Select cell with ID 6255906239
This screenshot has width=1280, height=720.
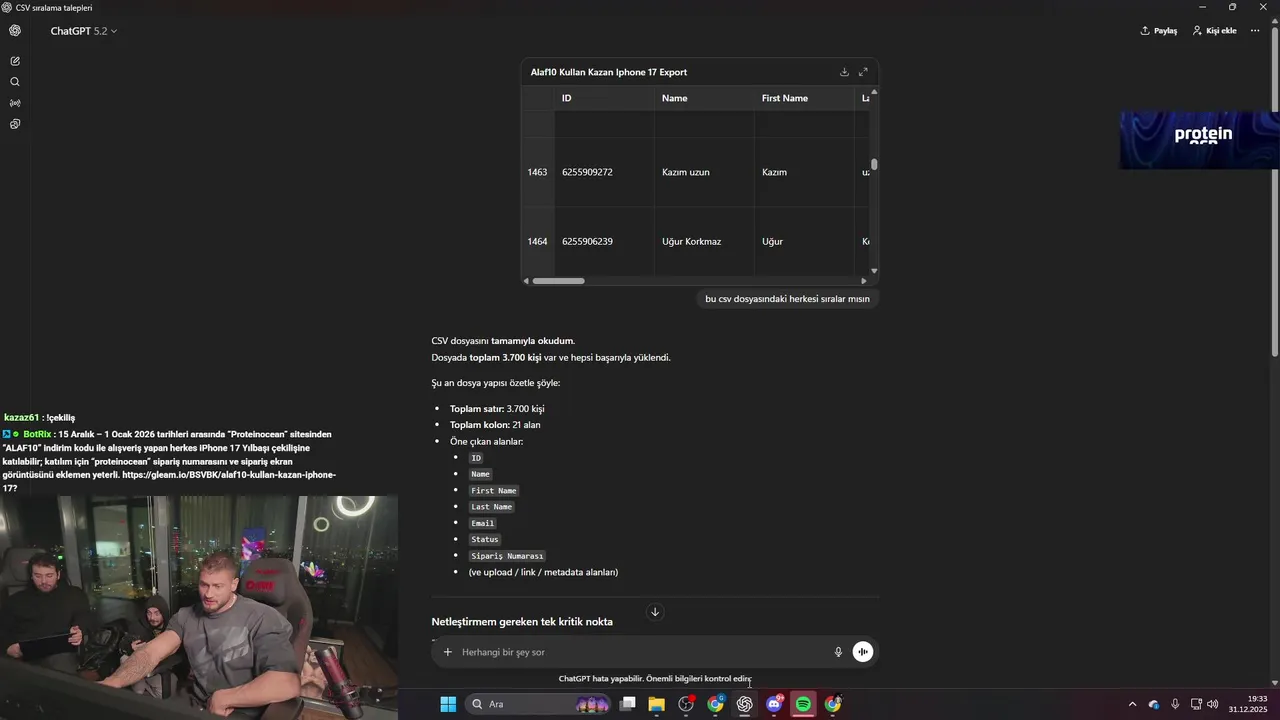coord(604,241)
